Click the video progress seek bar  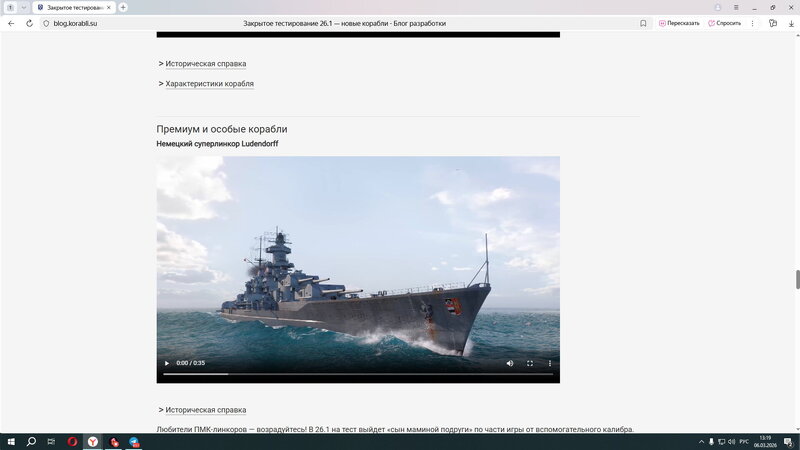tap(358, 374)
